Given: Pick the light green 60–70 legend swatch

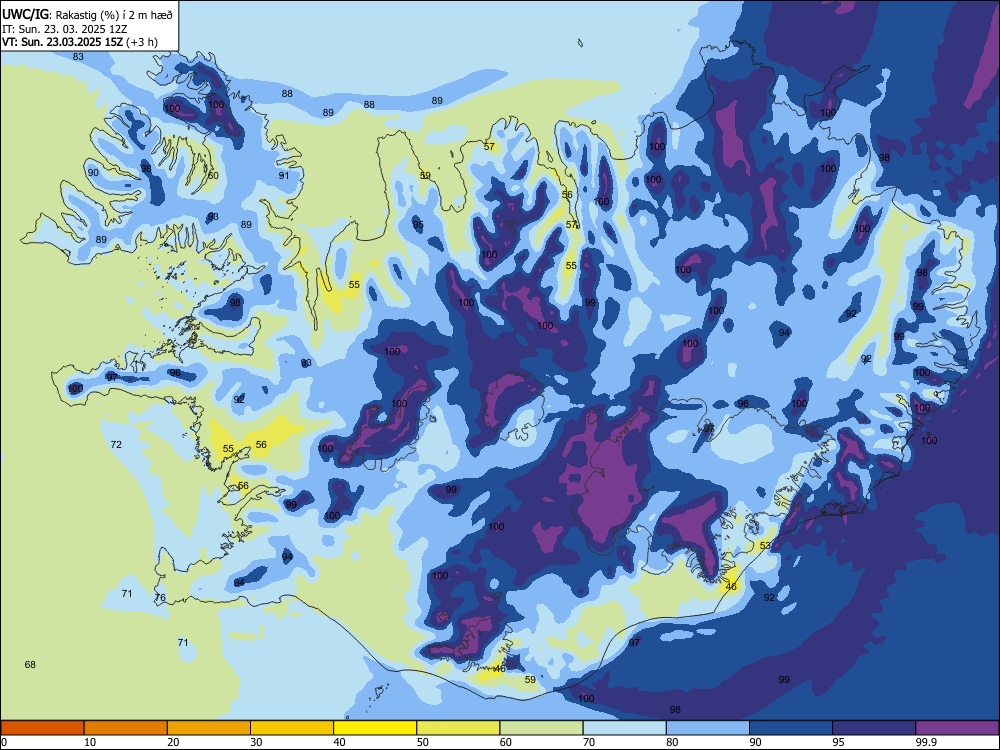Looking at the screenshot, I should [x=541, y=728].
